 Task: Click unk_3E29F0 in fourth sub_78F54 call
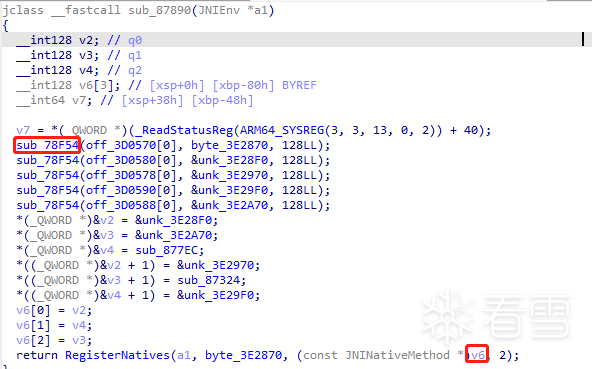[x=233, y=190]
